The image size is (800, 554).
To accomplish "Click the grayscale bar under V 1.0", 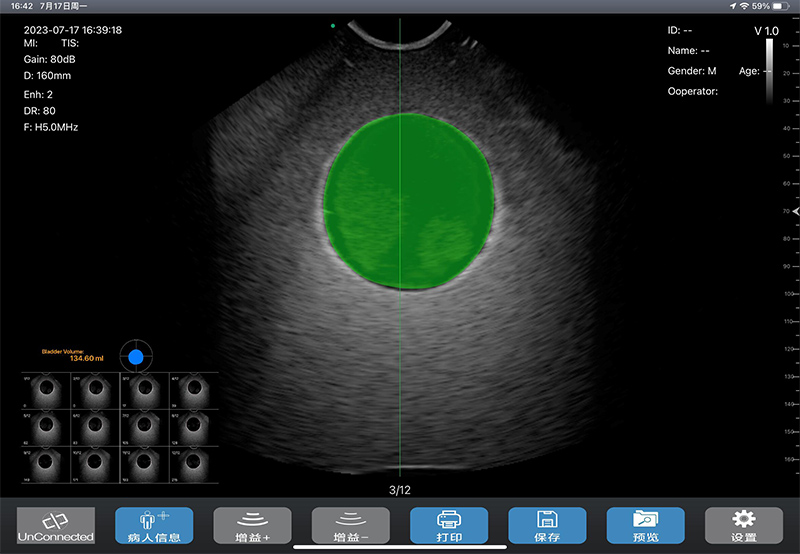I will (x=768, y=70).
